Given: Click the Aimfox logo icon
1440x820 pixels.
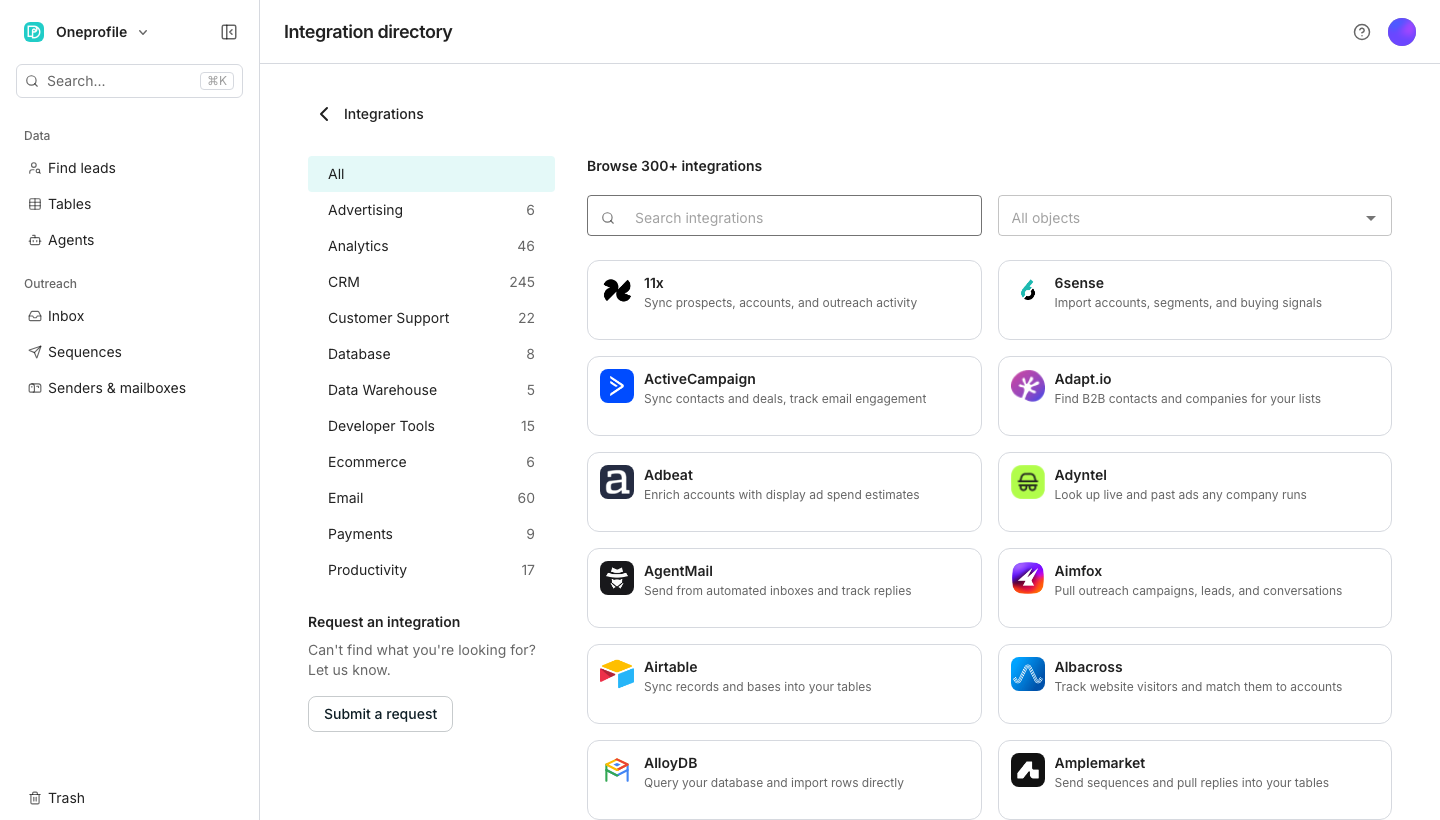Looking at the screenshot, I should pyautogui.click(x=1028, y=578).
